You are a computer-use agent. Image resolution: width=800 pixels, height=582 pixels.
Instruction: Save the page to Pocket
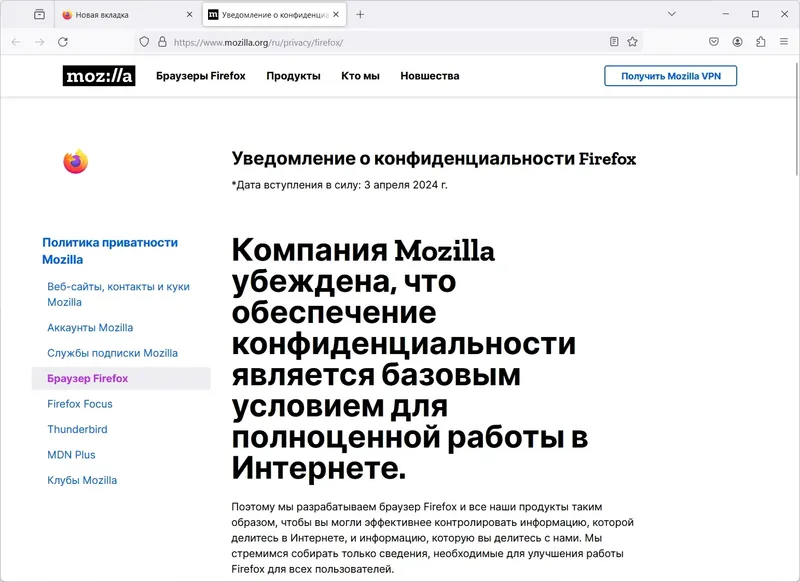712,43
